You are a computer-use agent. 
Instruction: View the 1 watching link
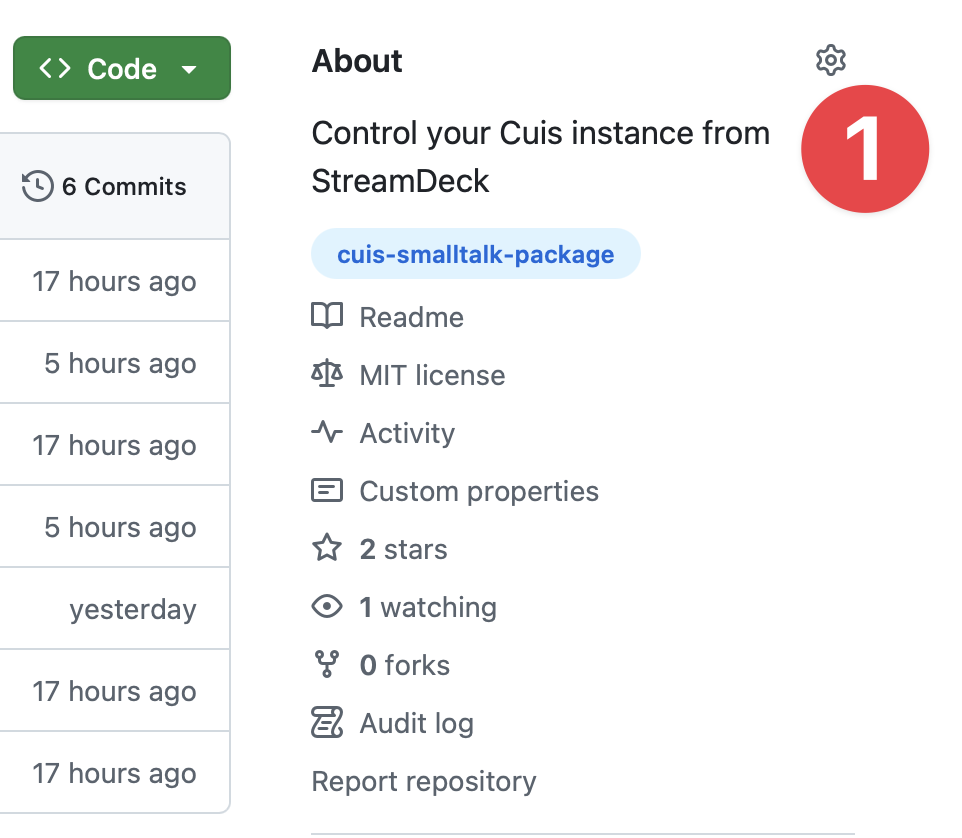(x=404, y=607)
